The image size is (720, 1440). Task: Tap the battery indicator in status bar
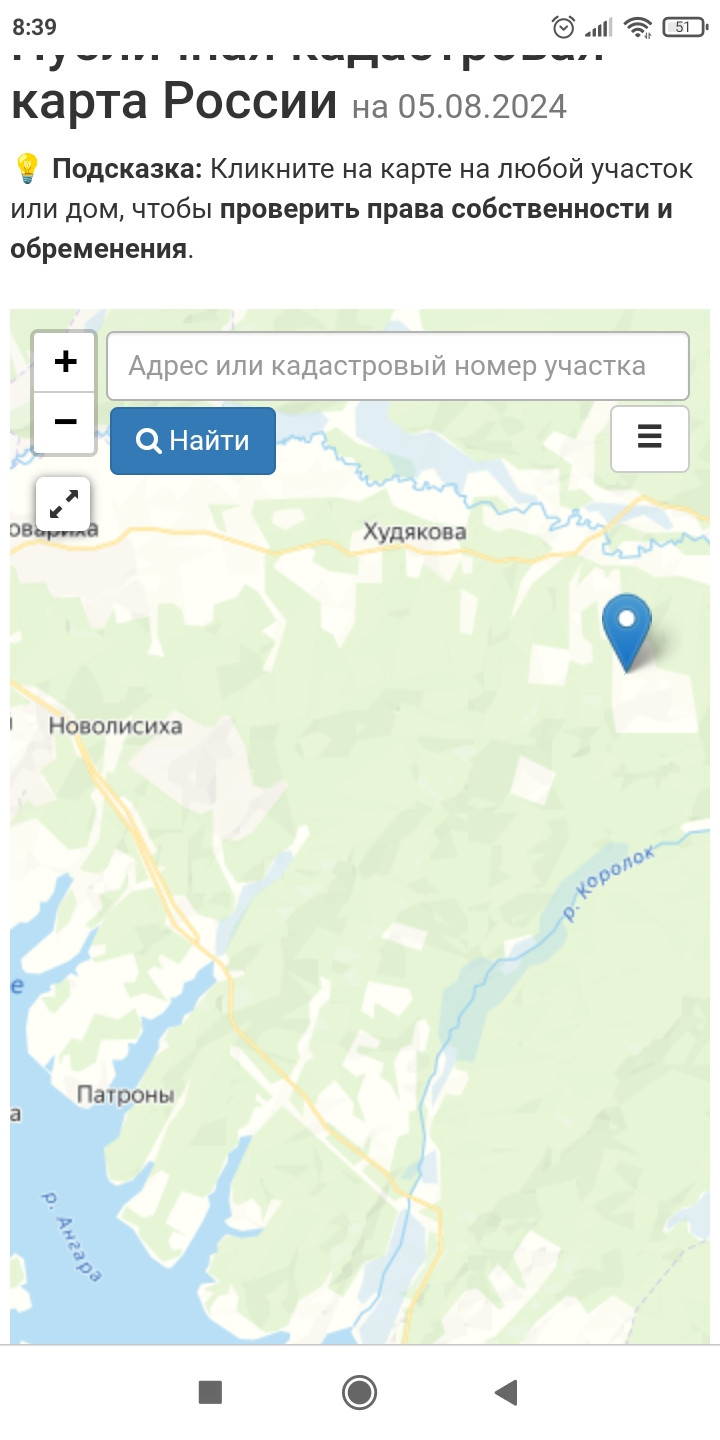[683, 27]
